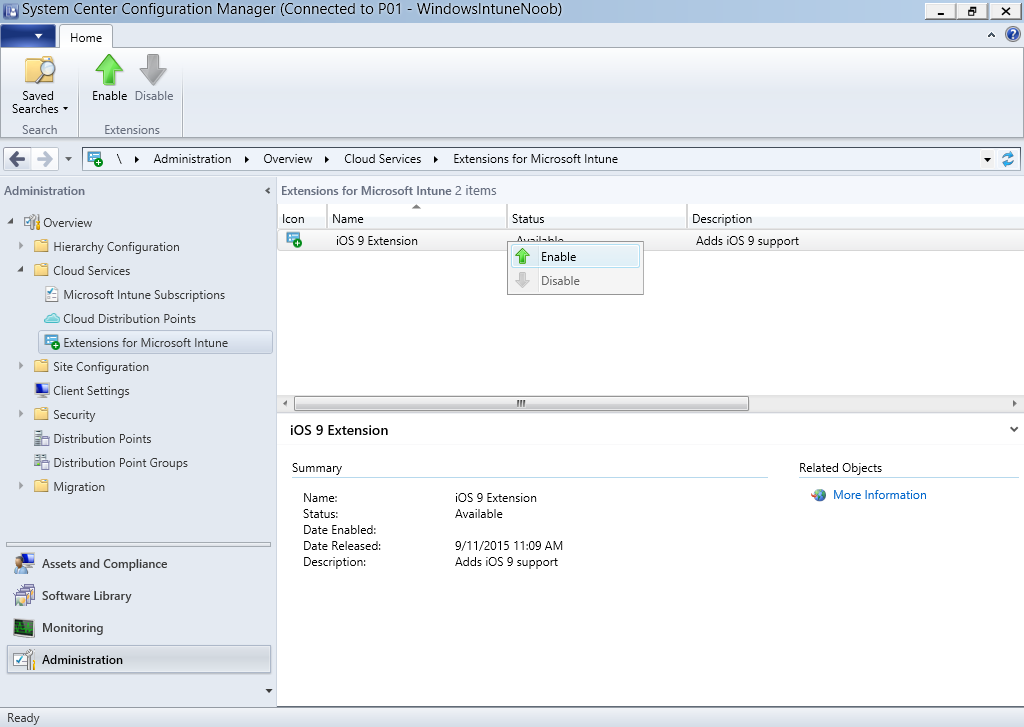The width and height of the screenshot is (1024, 727).
Task: Expand the Hierarchy Configuration node
Action: 21,246
